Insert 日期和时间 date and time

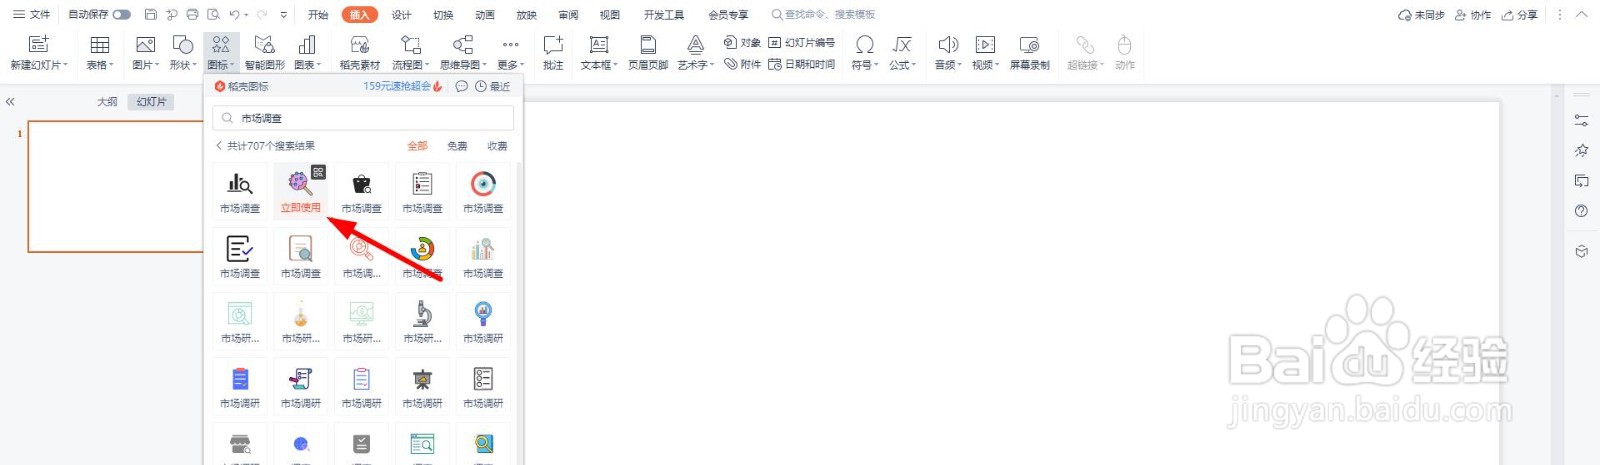(801, 64)
